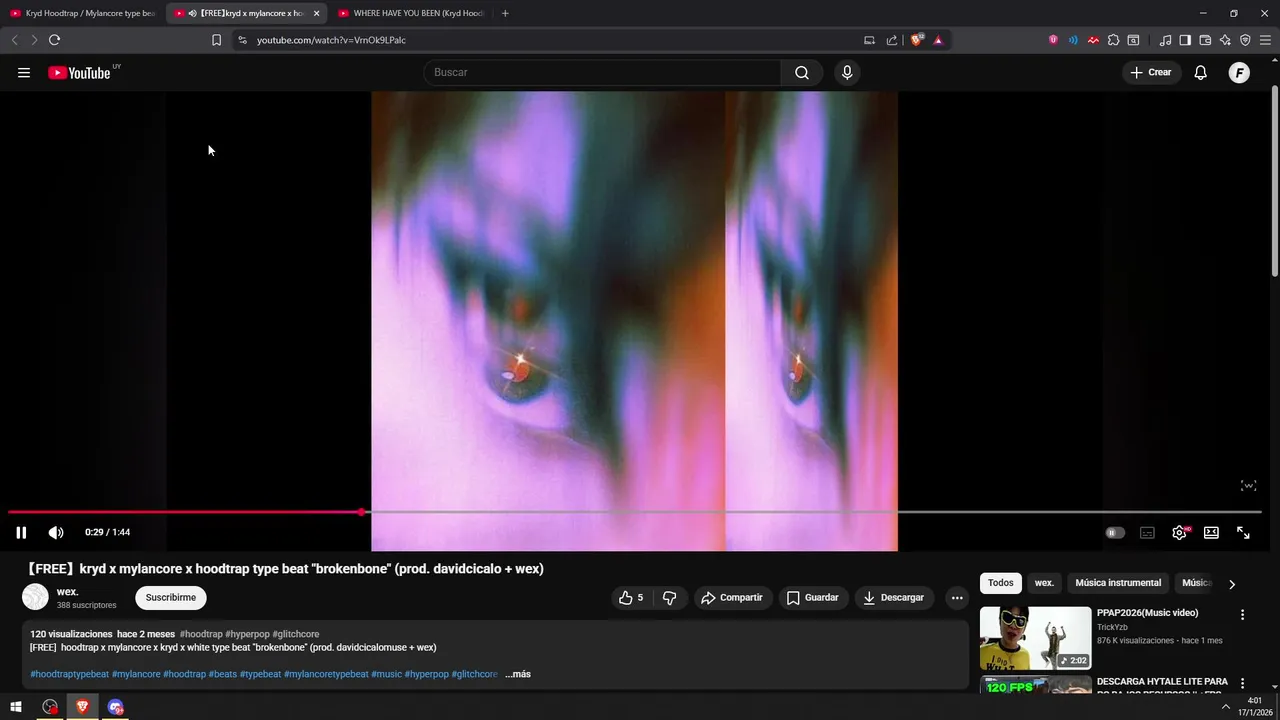Close the current brokenbone video tab
This screenshot has width=1280, height=720.
pos(316,13)
